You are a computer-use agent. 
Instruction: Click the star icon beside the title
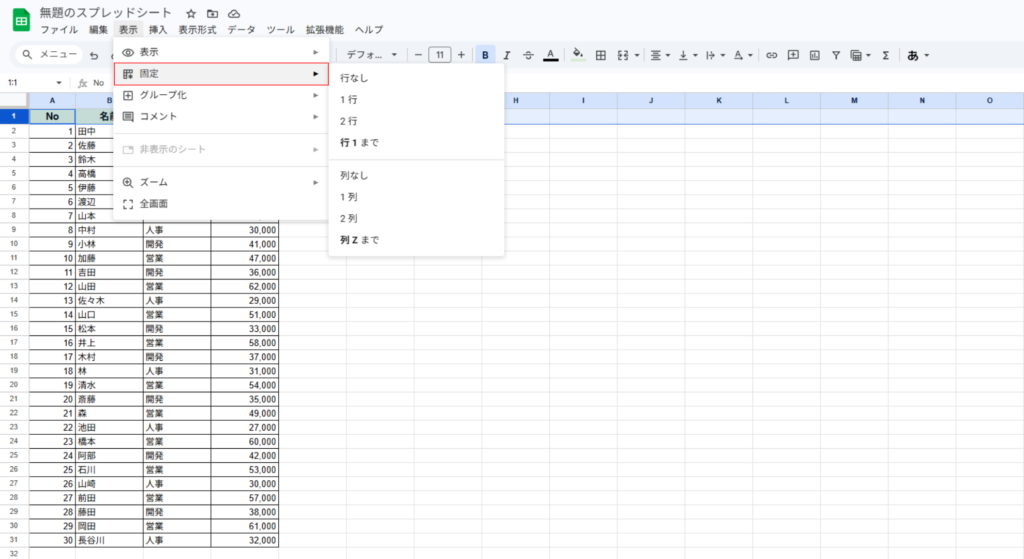191,14
